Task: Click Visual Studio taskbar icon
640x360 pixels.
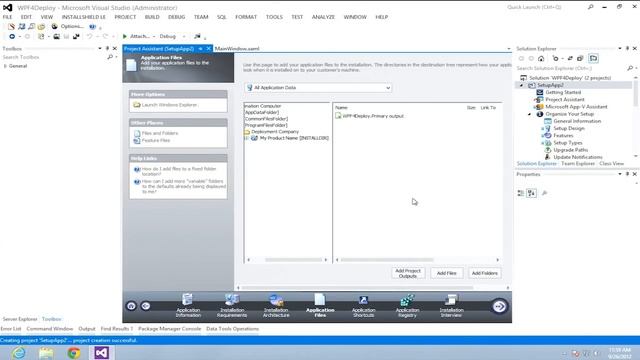Action: click(102, 353)
